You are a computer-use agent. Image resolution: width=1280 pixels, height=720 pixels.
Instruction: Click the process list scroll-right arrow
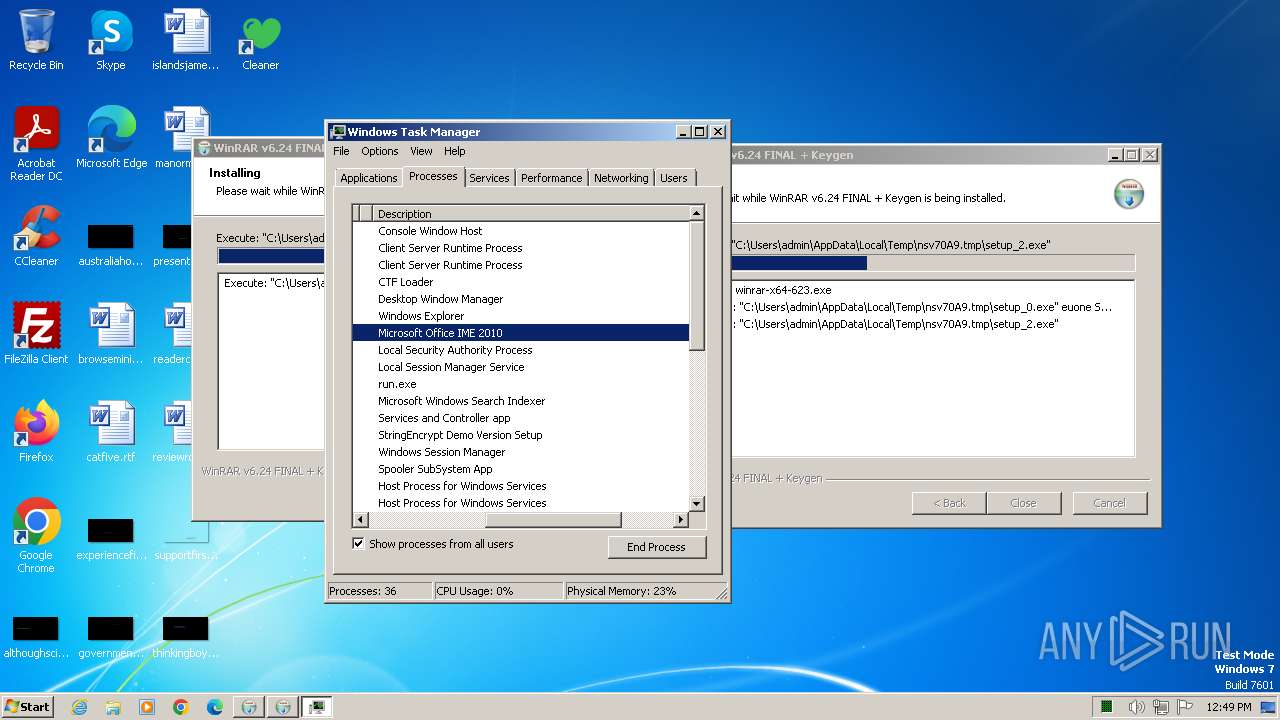[x=681, y=520]
